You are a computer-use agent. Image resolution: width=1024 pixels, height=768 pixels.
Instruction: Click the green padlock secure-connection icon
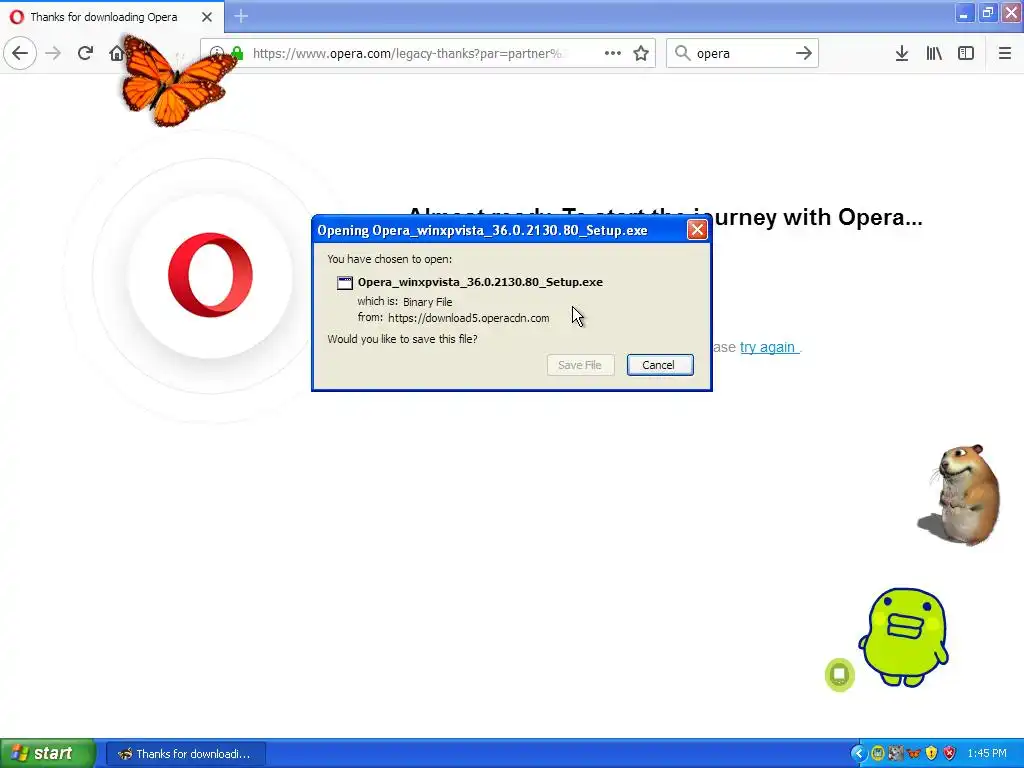[237, 53]
